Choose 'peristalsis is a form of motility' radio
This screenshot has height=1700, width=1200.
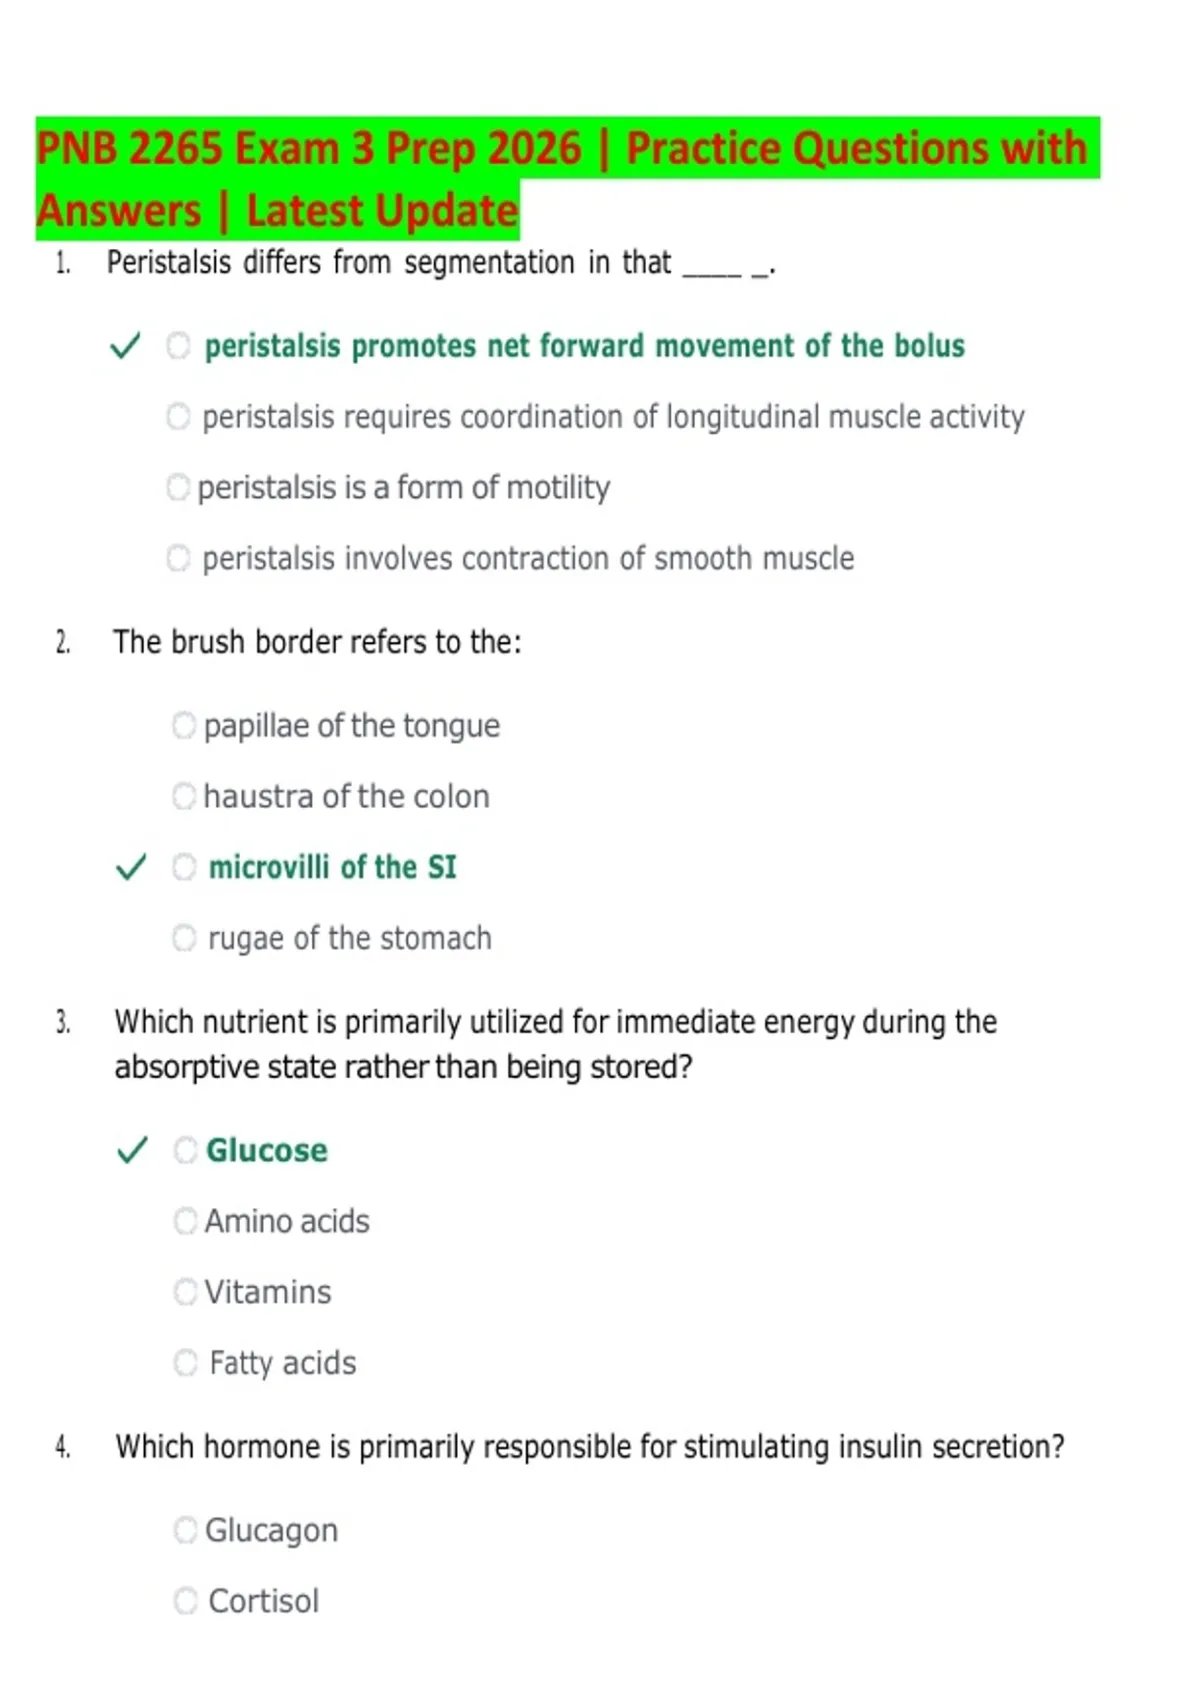tap(177, 488)
